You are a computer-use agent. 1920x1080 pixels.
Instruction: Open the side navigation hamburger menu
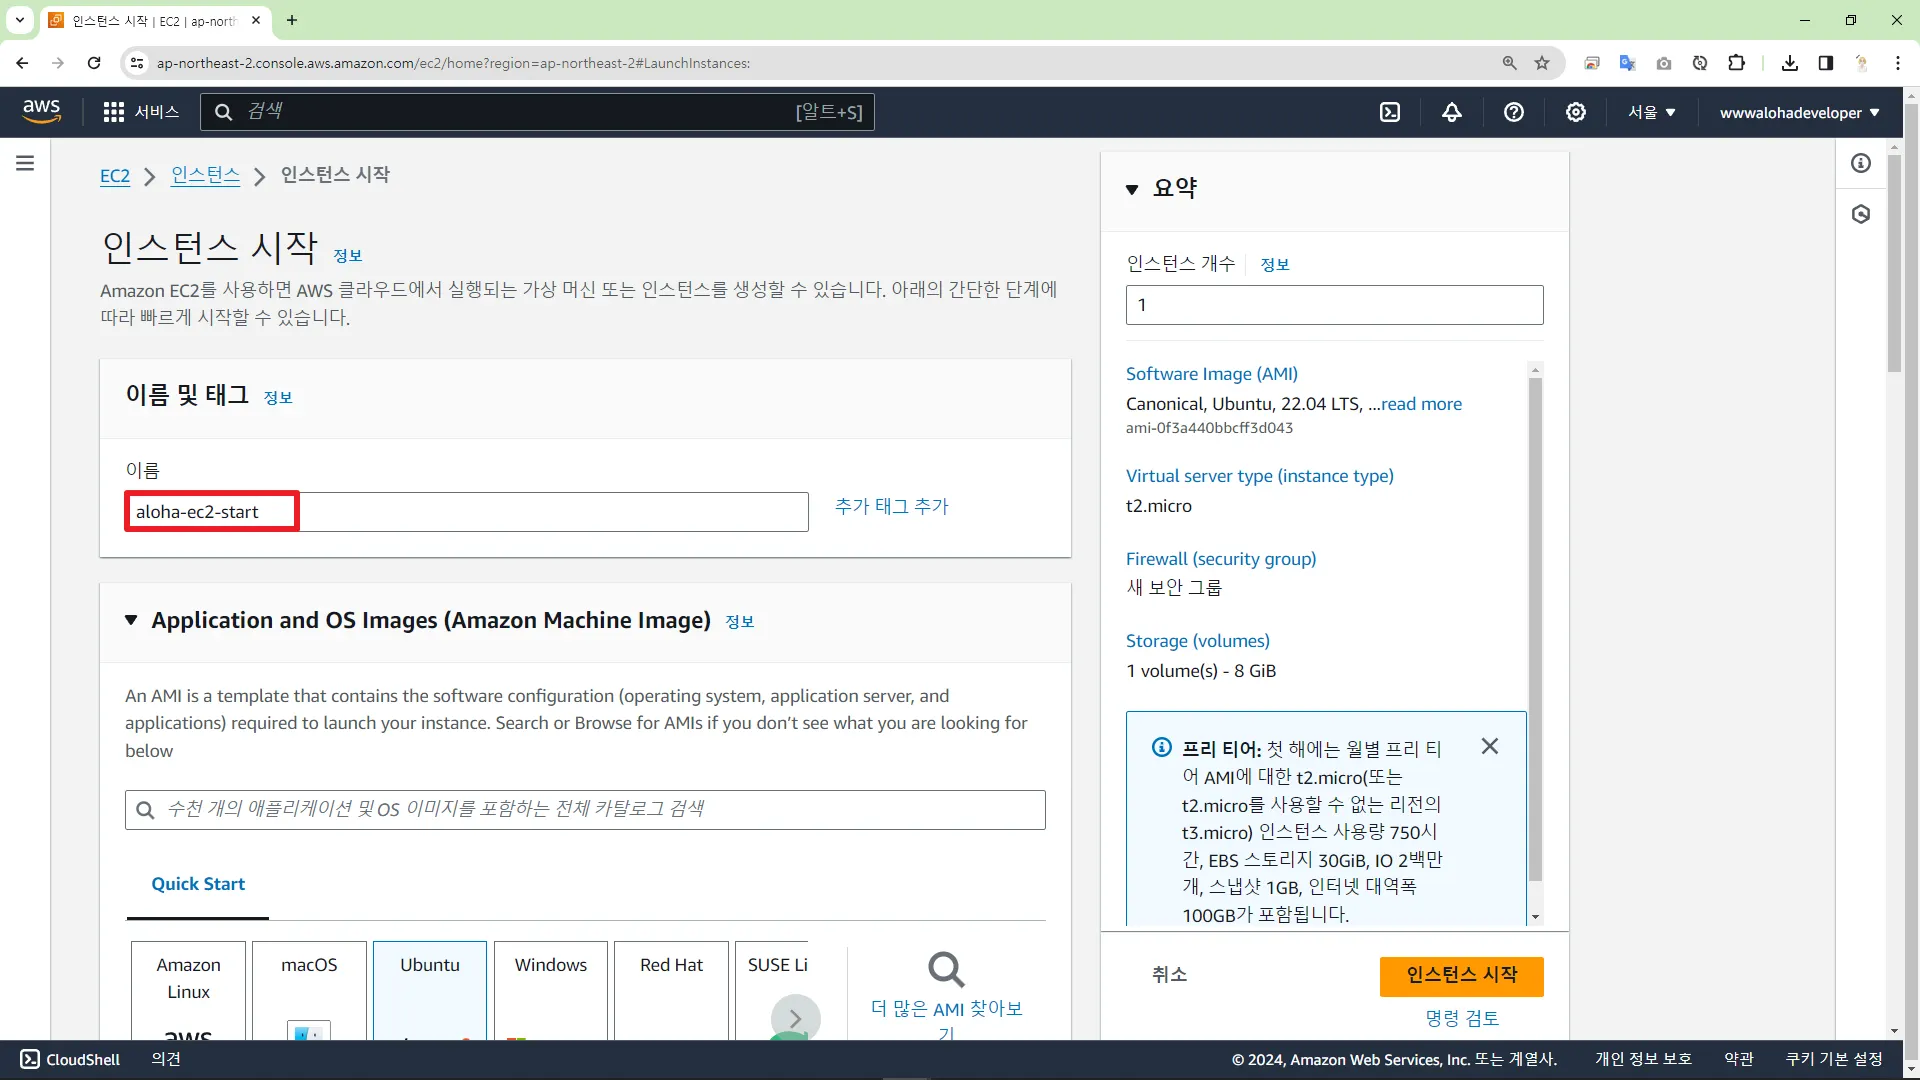click(25, 163)
